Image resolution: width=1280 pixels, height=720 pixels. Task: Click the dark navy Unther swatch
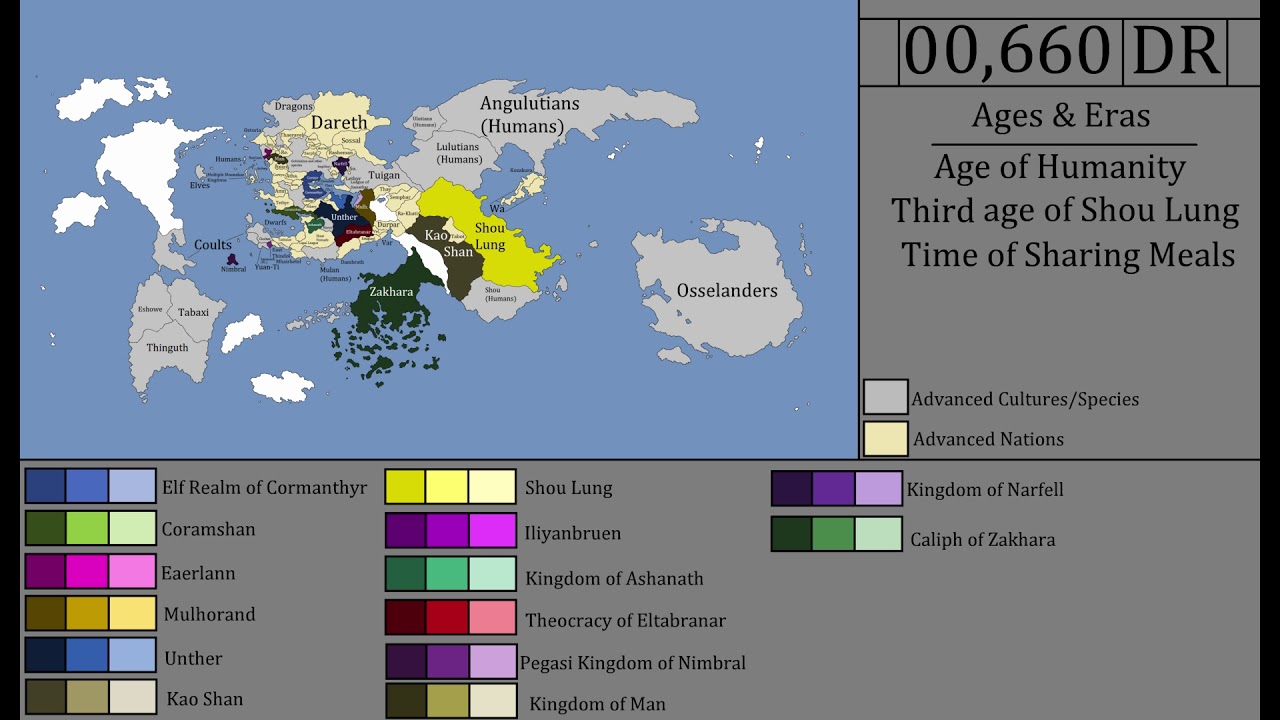(46, 655)
